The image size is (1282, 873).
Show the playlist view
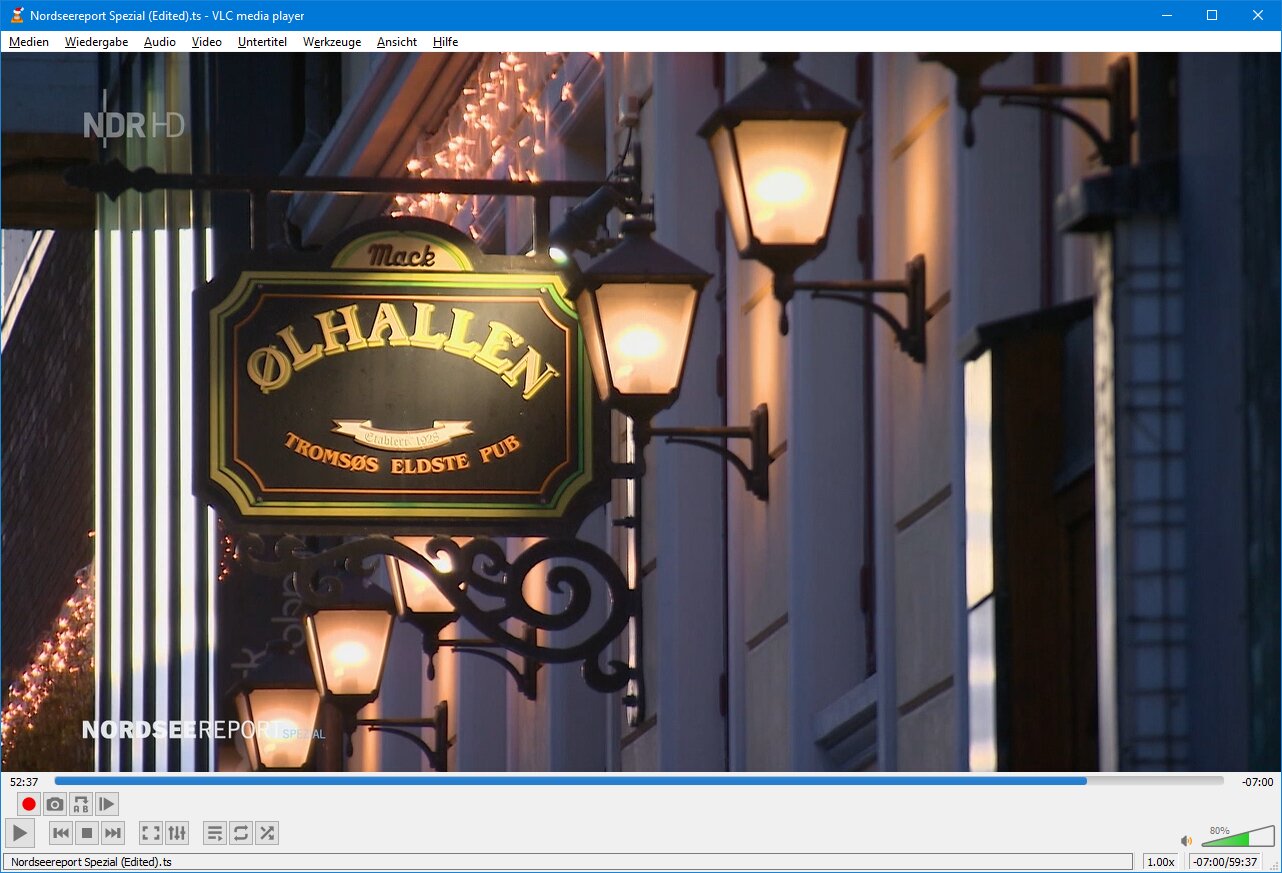point(214,833)
